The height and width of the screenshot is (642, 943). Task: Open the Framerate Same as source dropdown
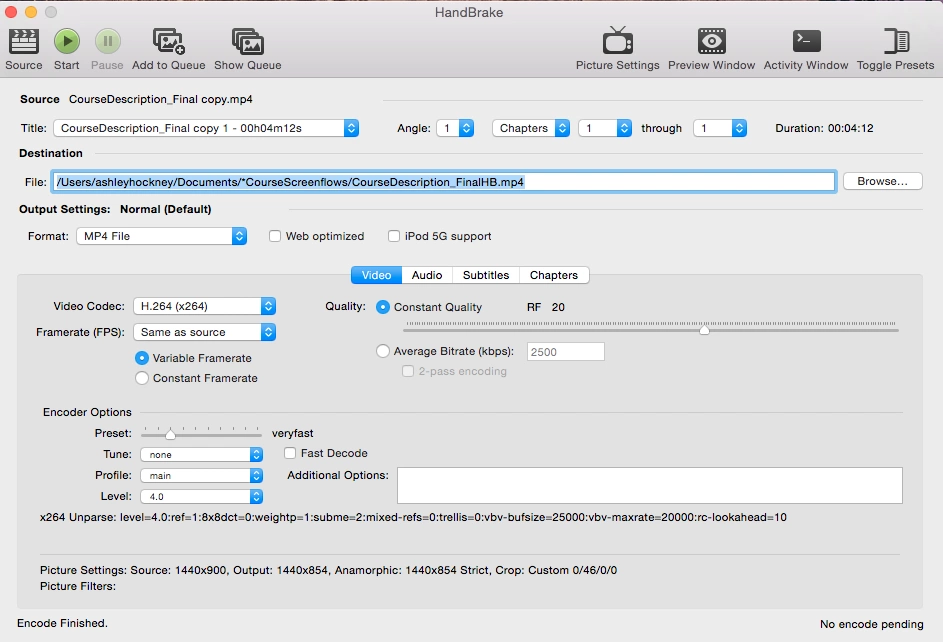(x=204, y=332)
